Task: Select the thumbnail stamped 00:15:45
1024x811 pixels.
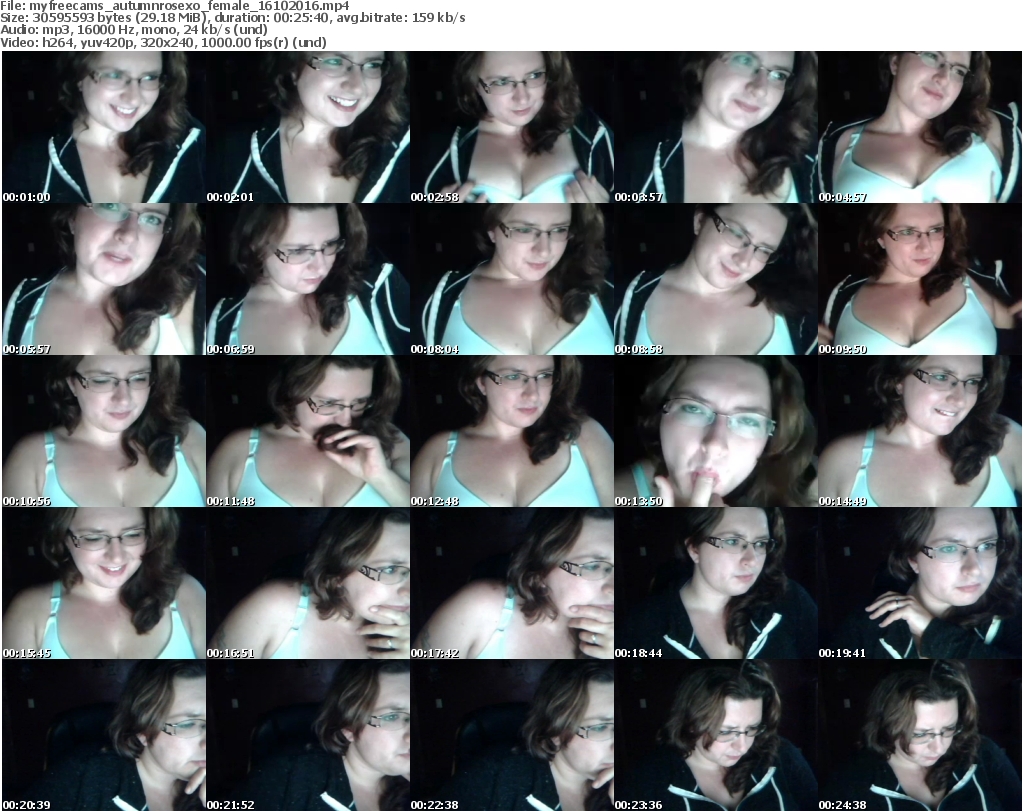Action: [104, 583]
